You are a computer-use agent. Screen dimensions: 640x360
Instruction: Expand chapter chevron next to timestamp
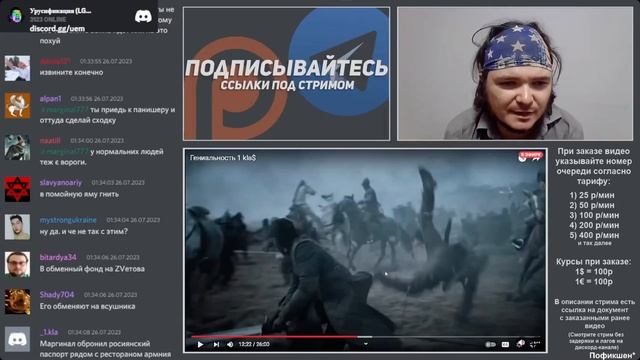click(x=365, y=344)
